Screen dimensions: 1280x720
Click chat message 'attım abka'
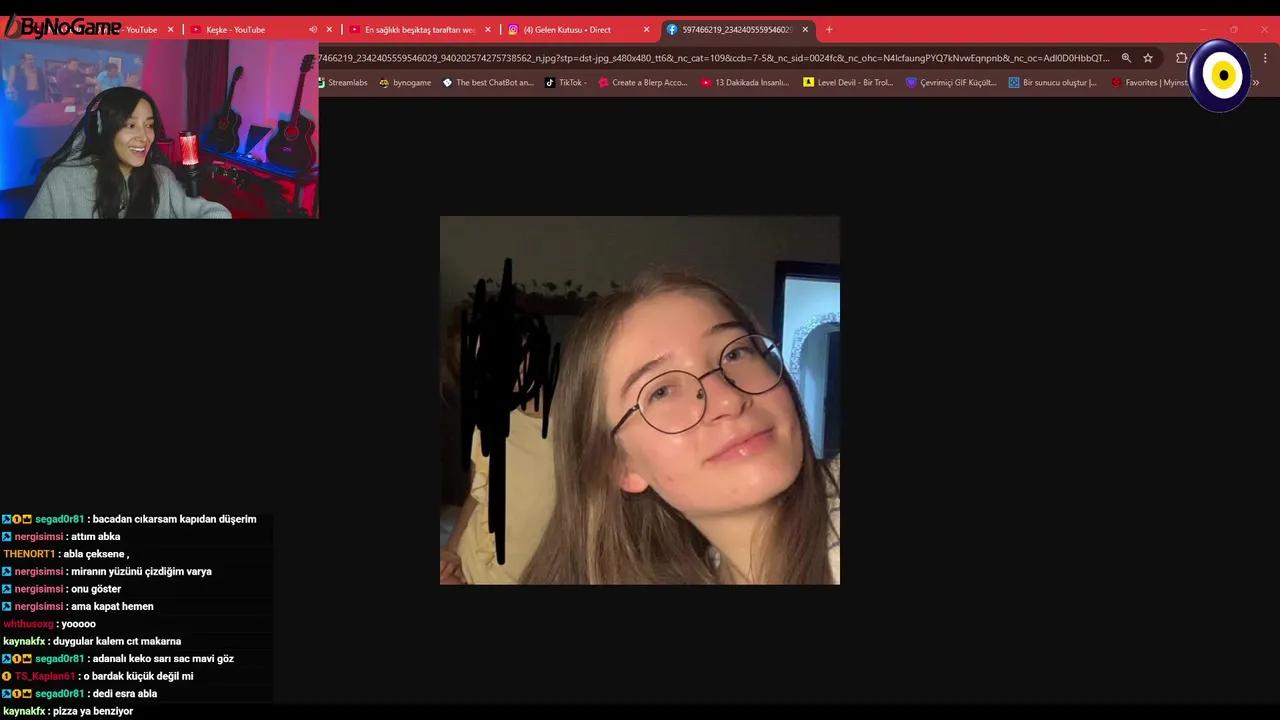pos(95,537)
